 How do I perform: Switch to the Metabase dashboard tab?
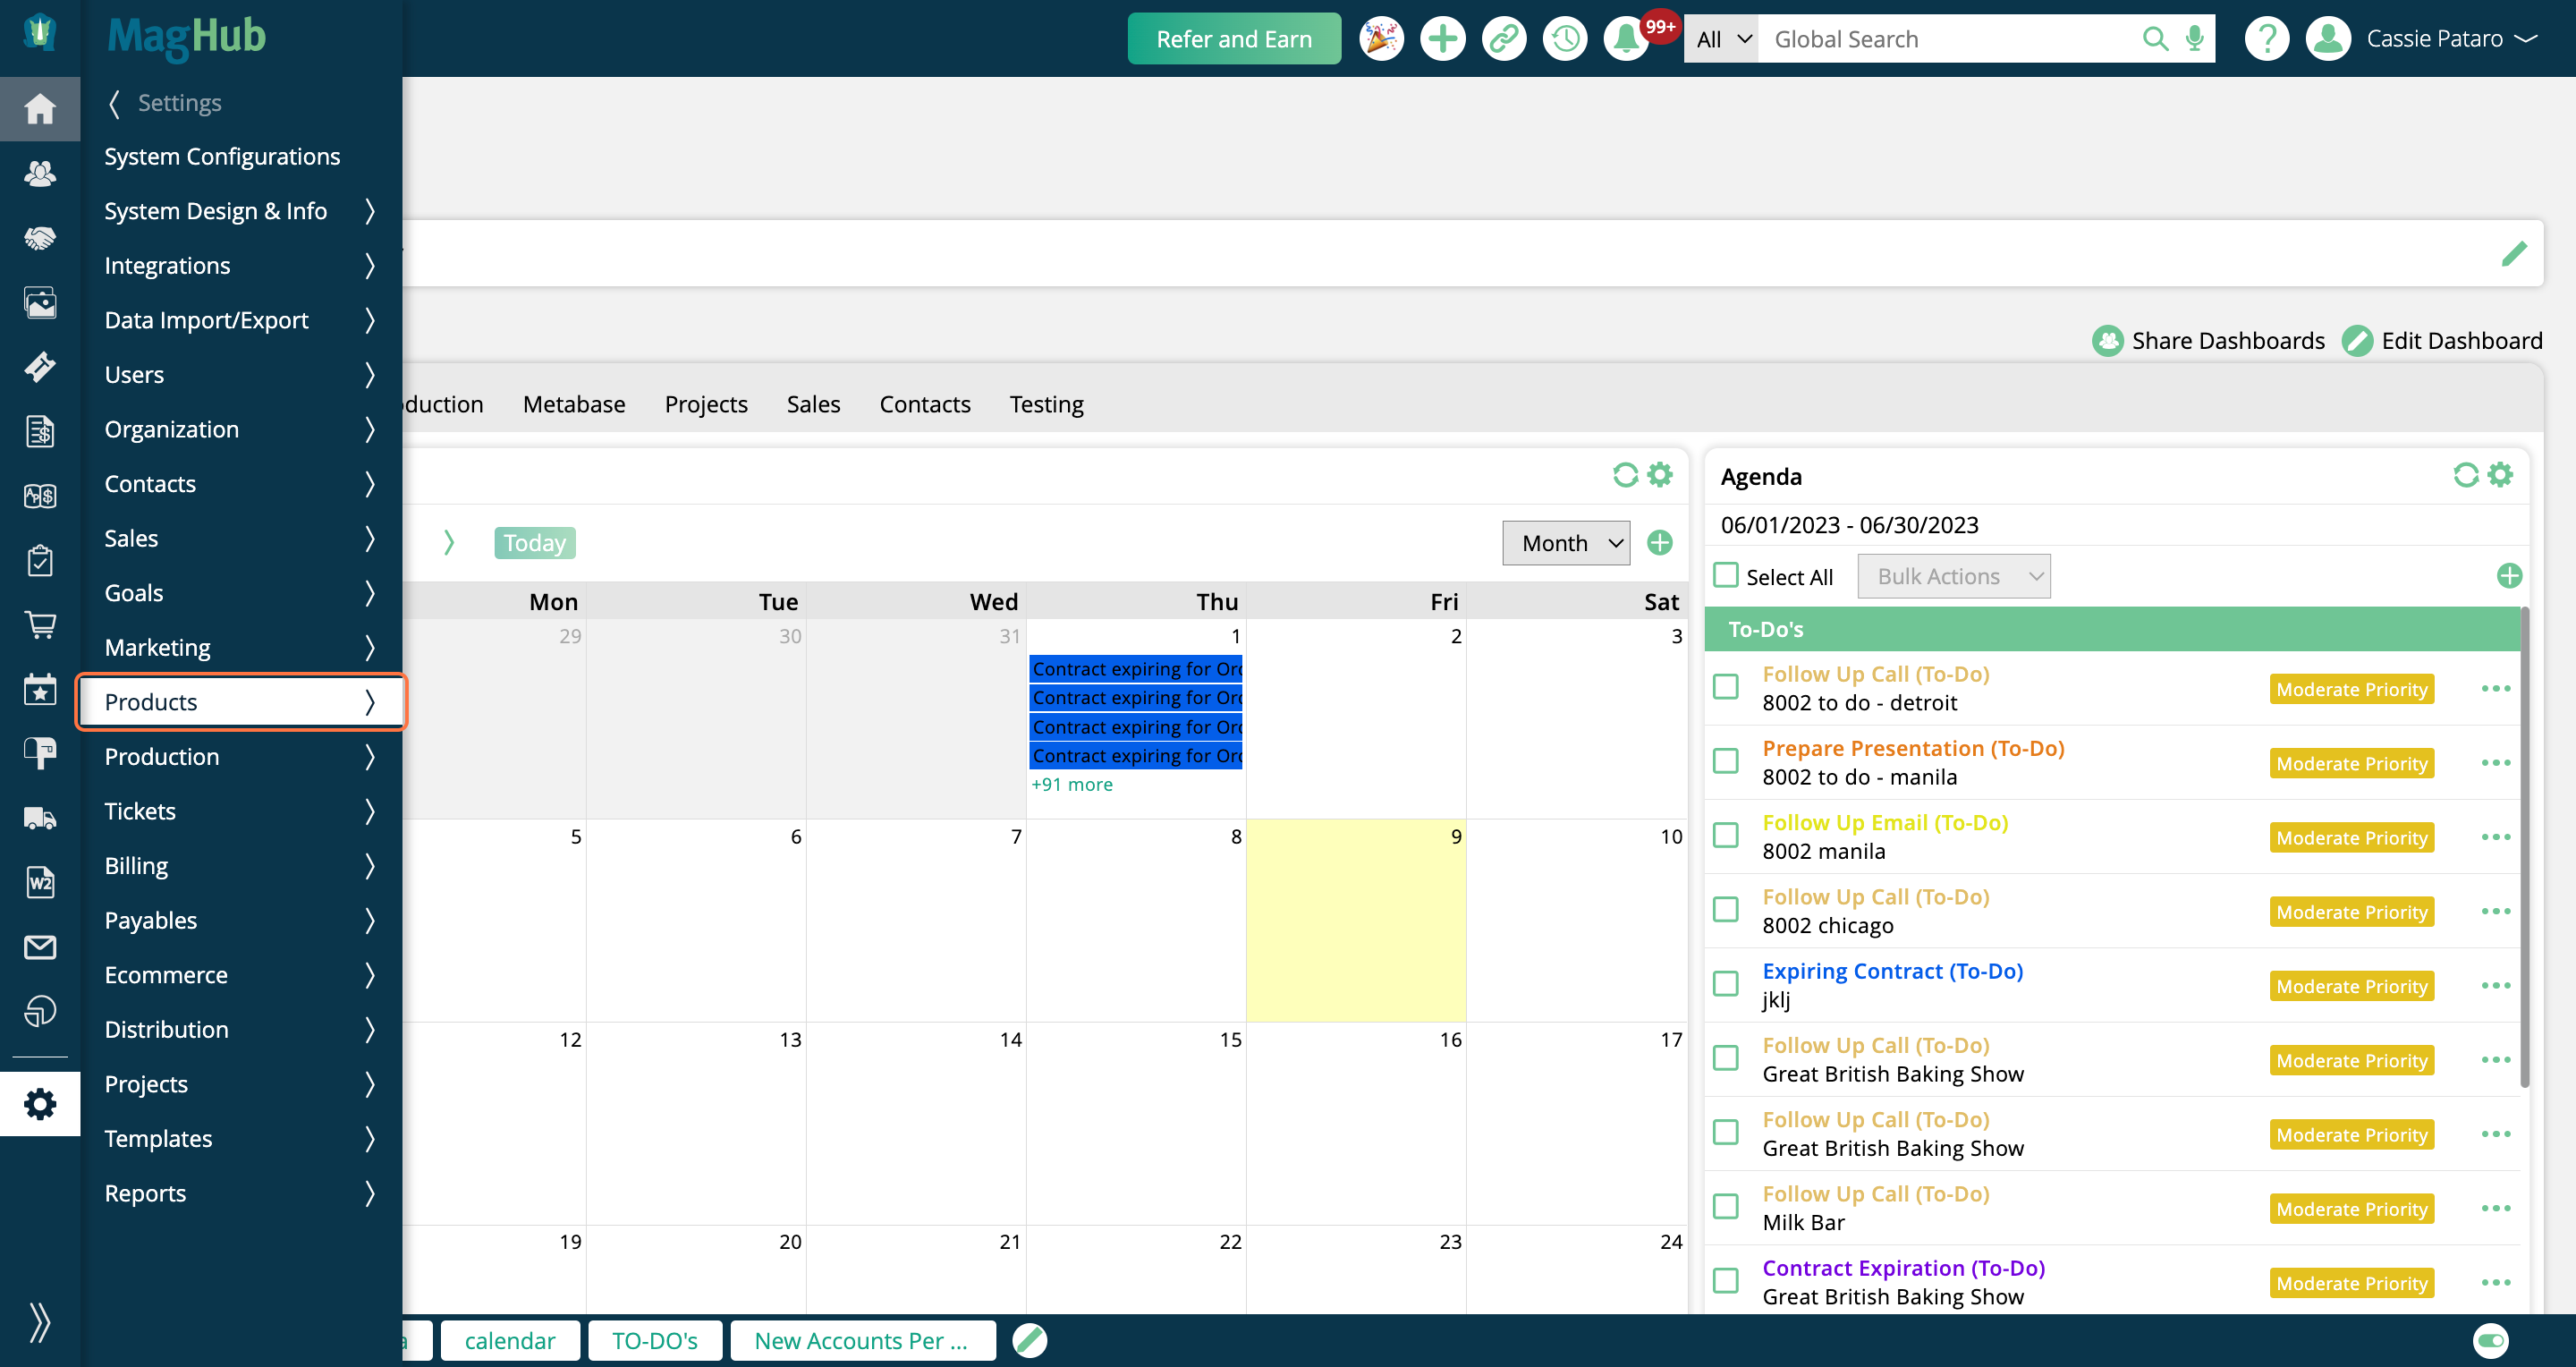coord(574,404)
